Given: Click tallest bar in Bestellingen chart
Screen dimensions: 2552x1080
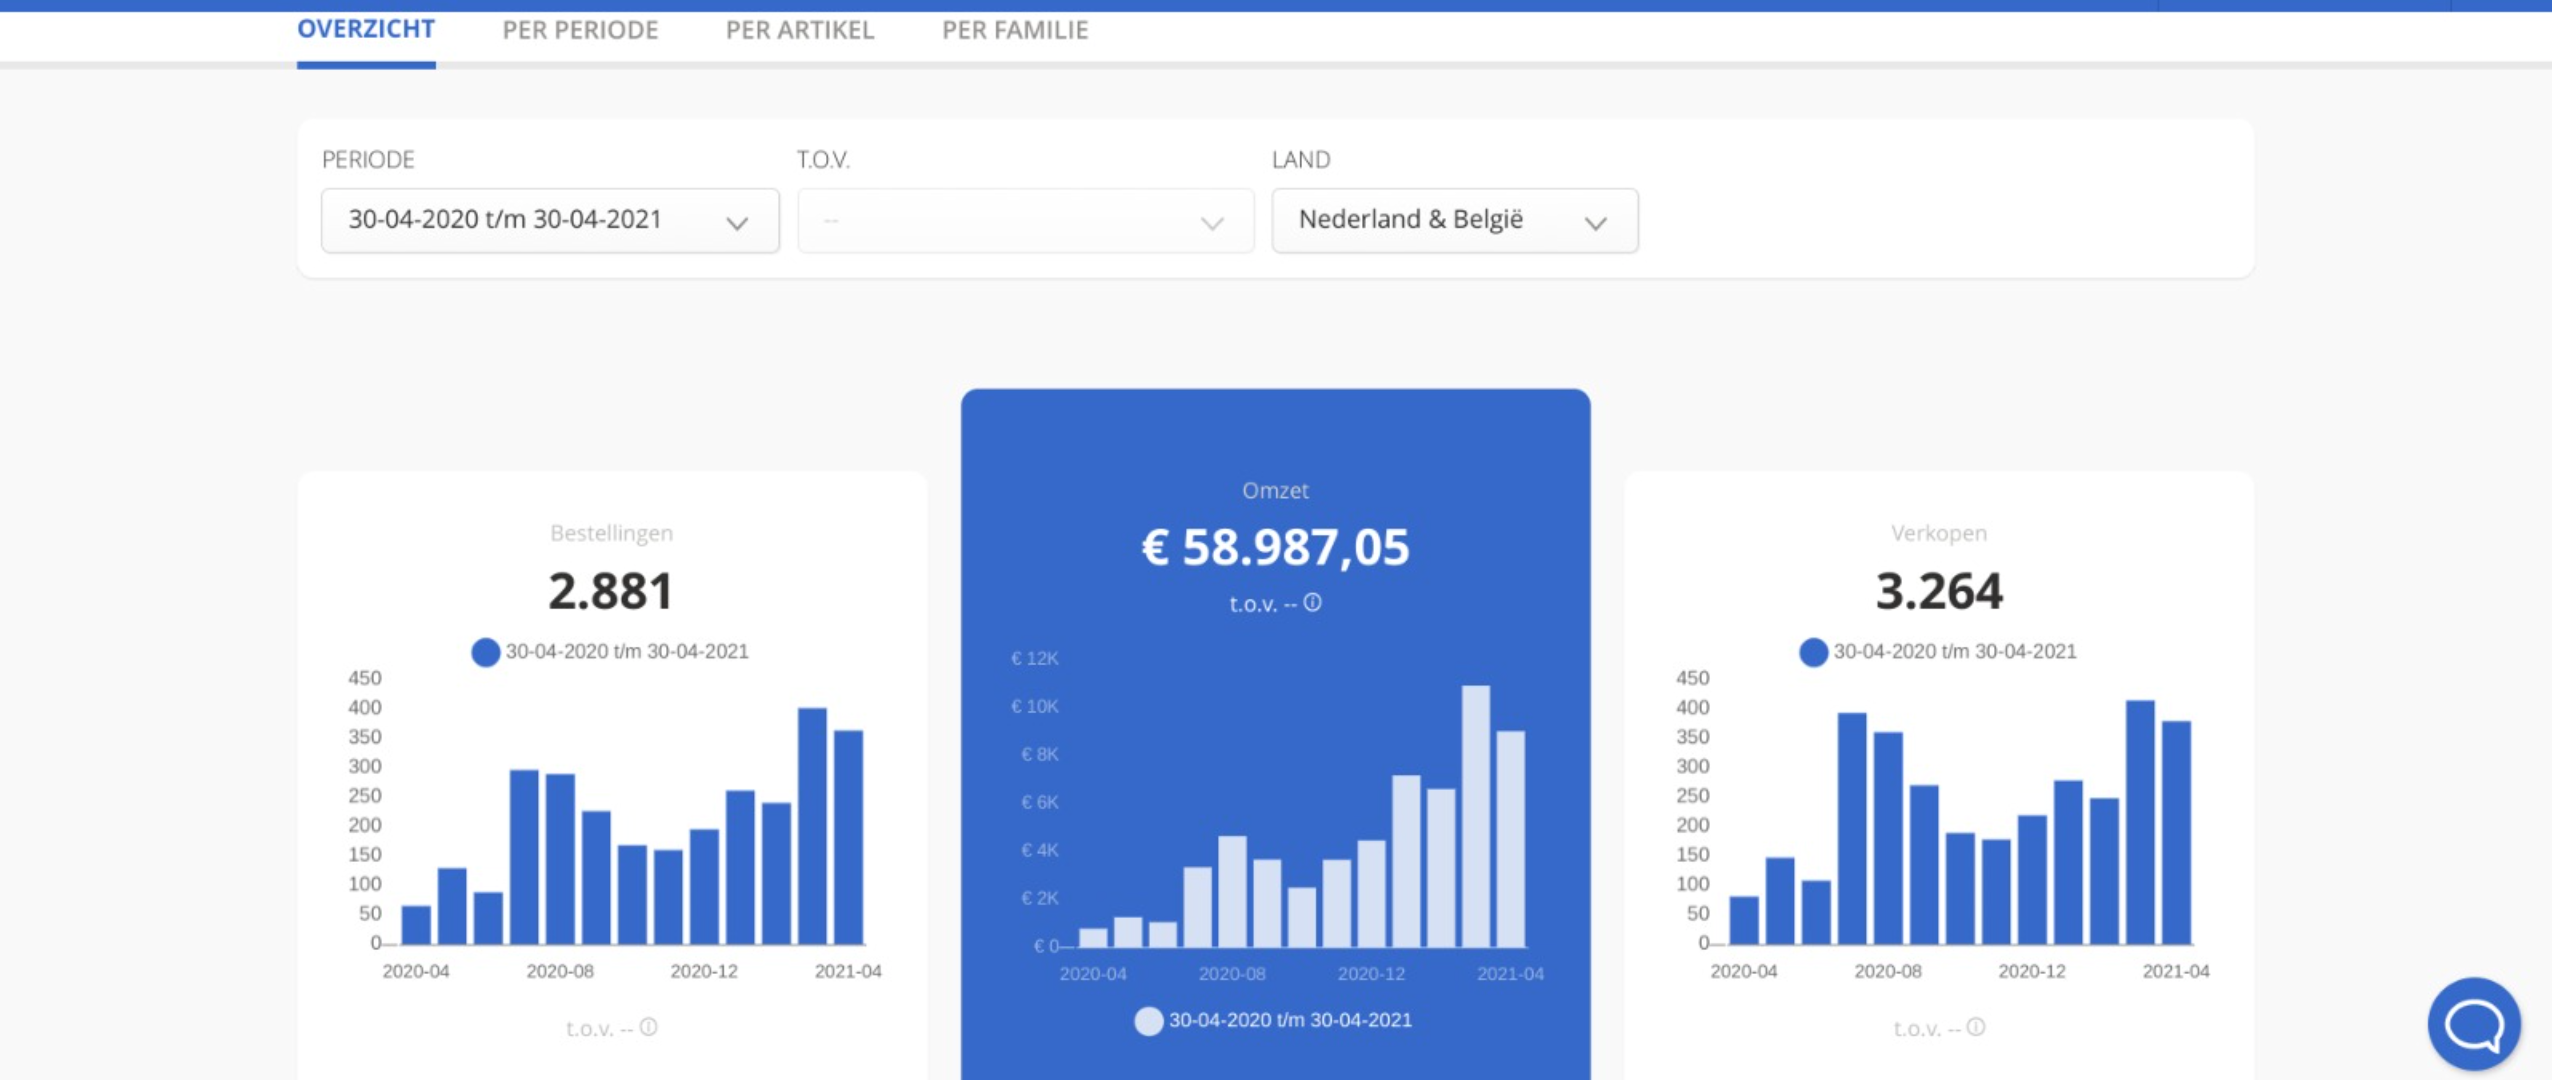Looking at the screenshot, I should click(x=812, y=825).
